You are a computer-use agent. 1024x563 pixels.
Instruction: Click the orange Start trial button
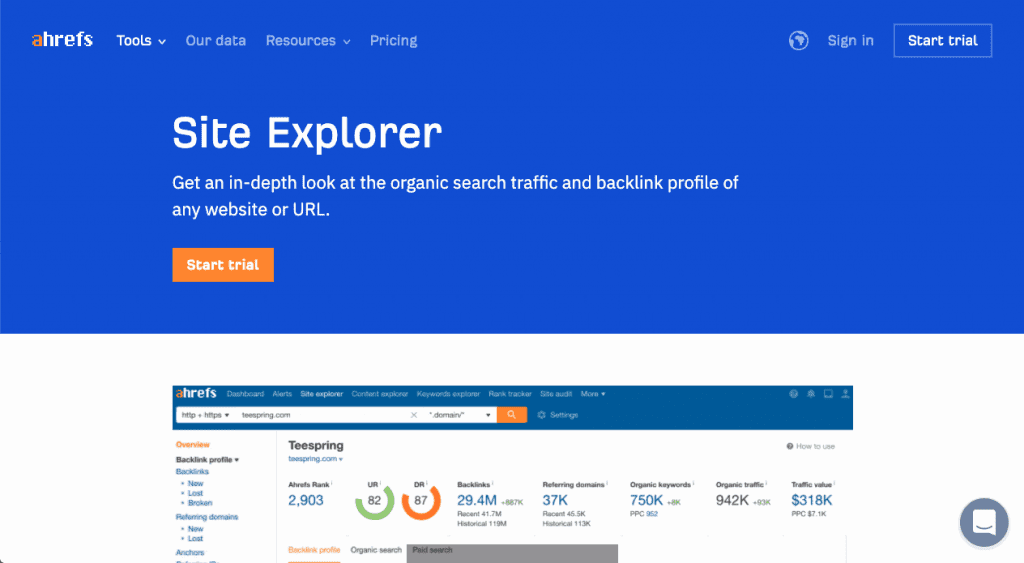[223, 265]
